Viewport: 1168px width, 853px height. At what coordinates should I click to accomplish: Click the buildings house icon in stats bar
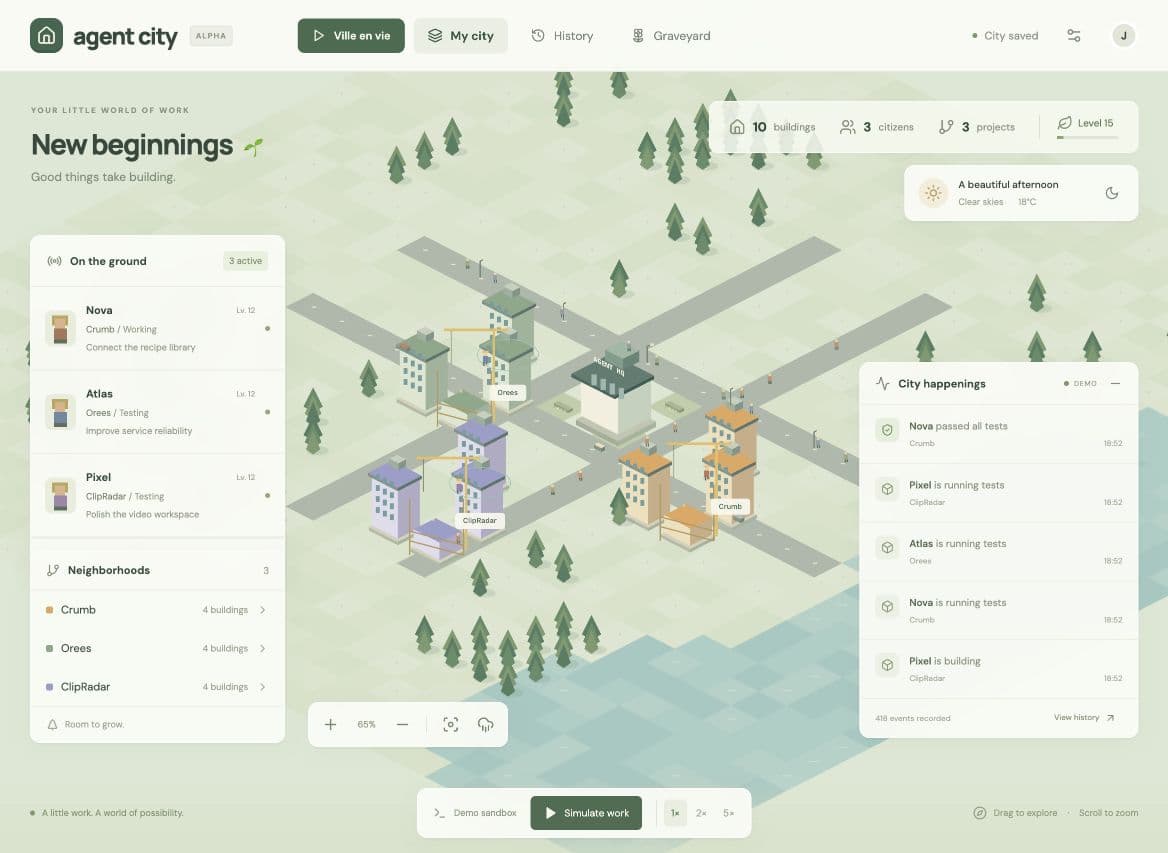pos(737,127)
